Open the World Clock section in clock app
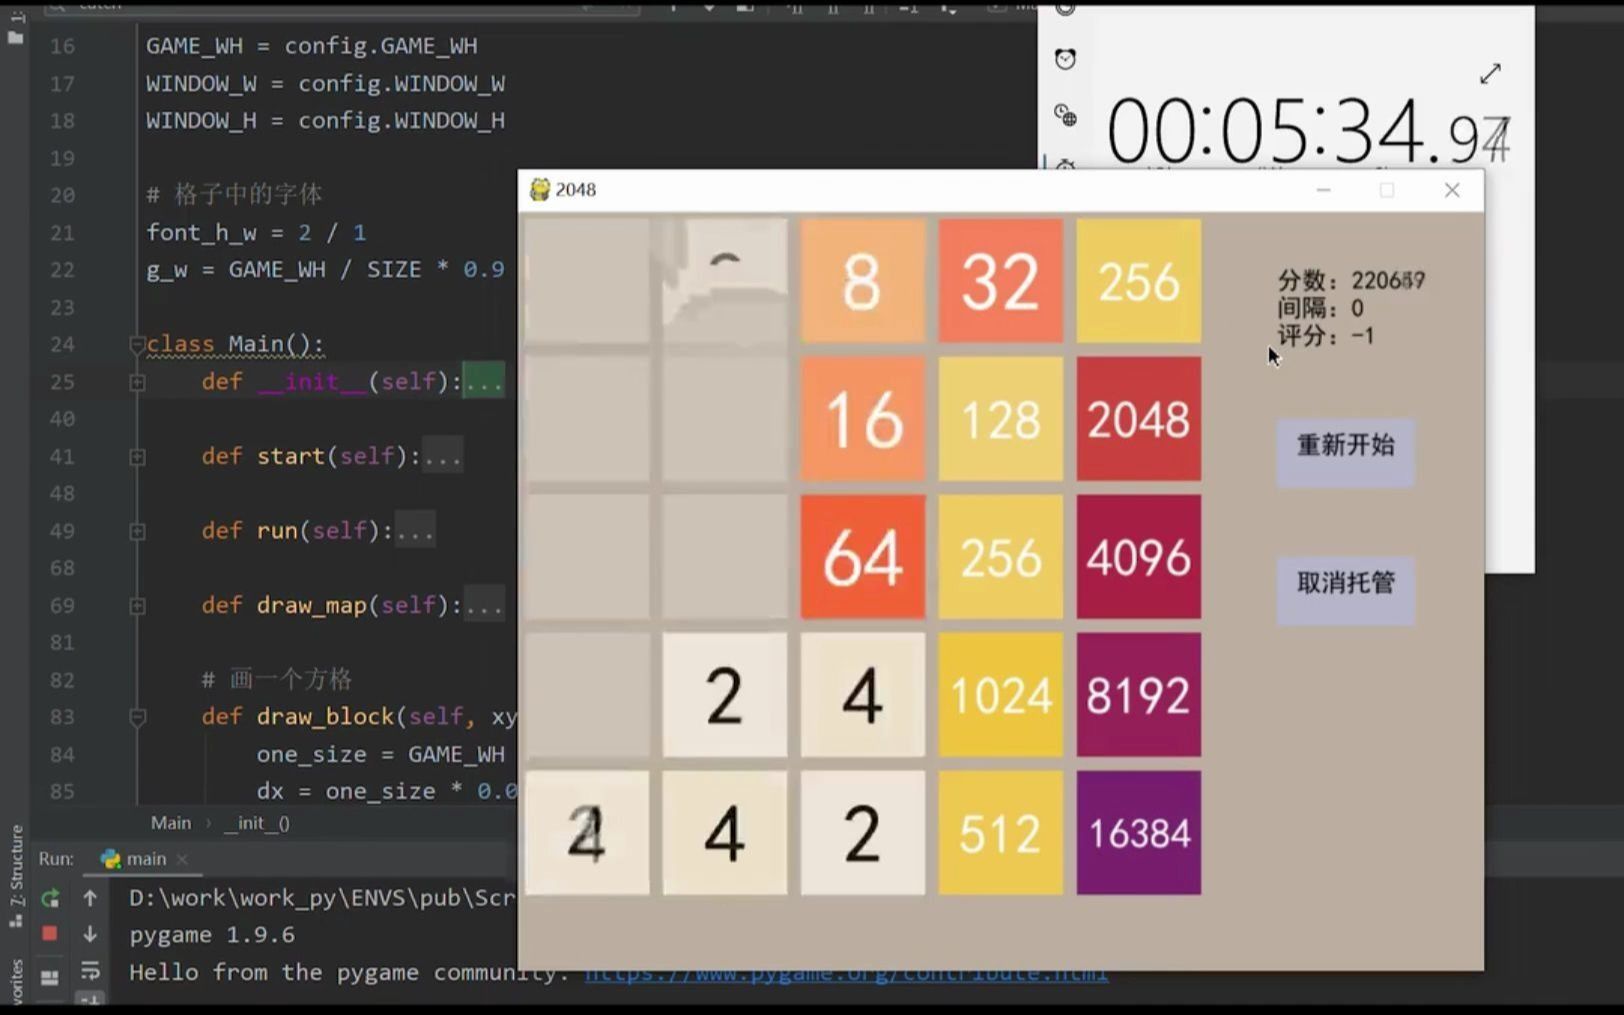Screen dimensions: 1624x1015 1066,115
